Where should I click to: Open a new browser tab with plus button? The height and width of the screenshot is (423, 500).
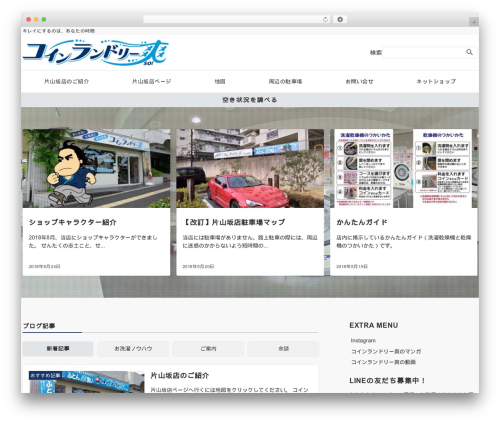(474, 22)
